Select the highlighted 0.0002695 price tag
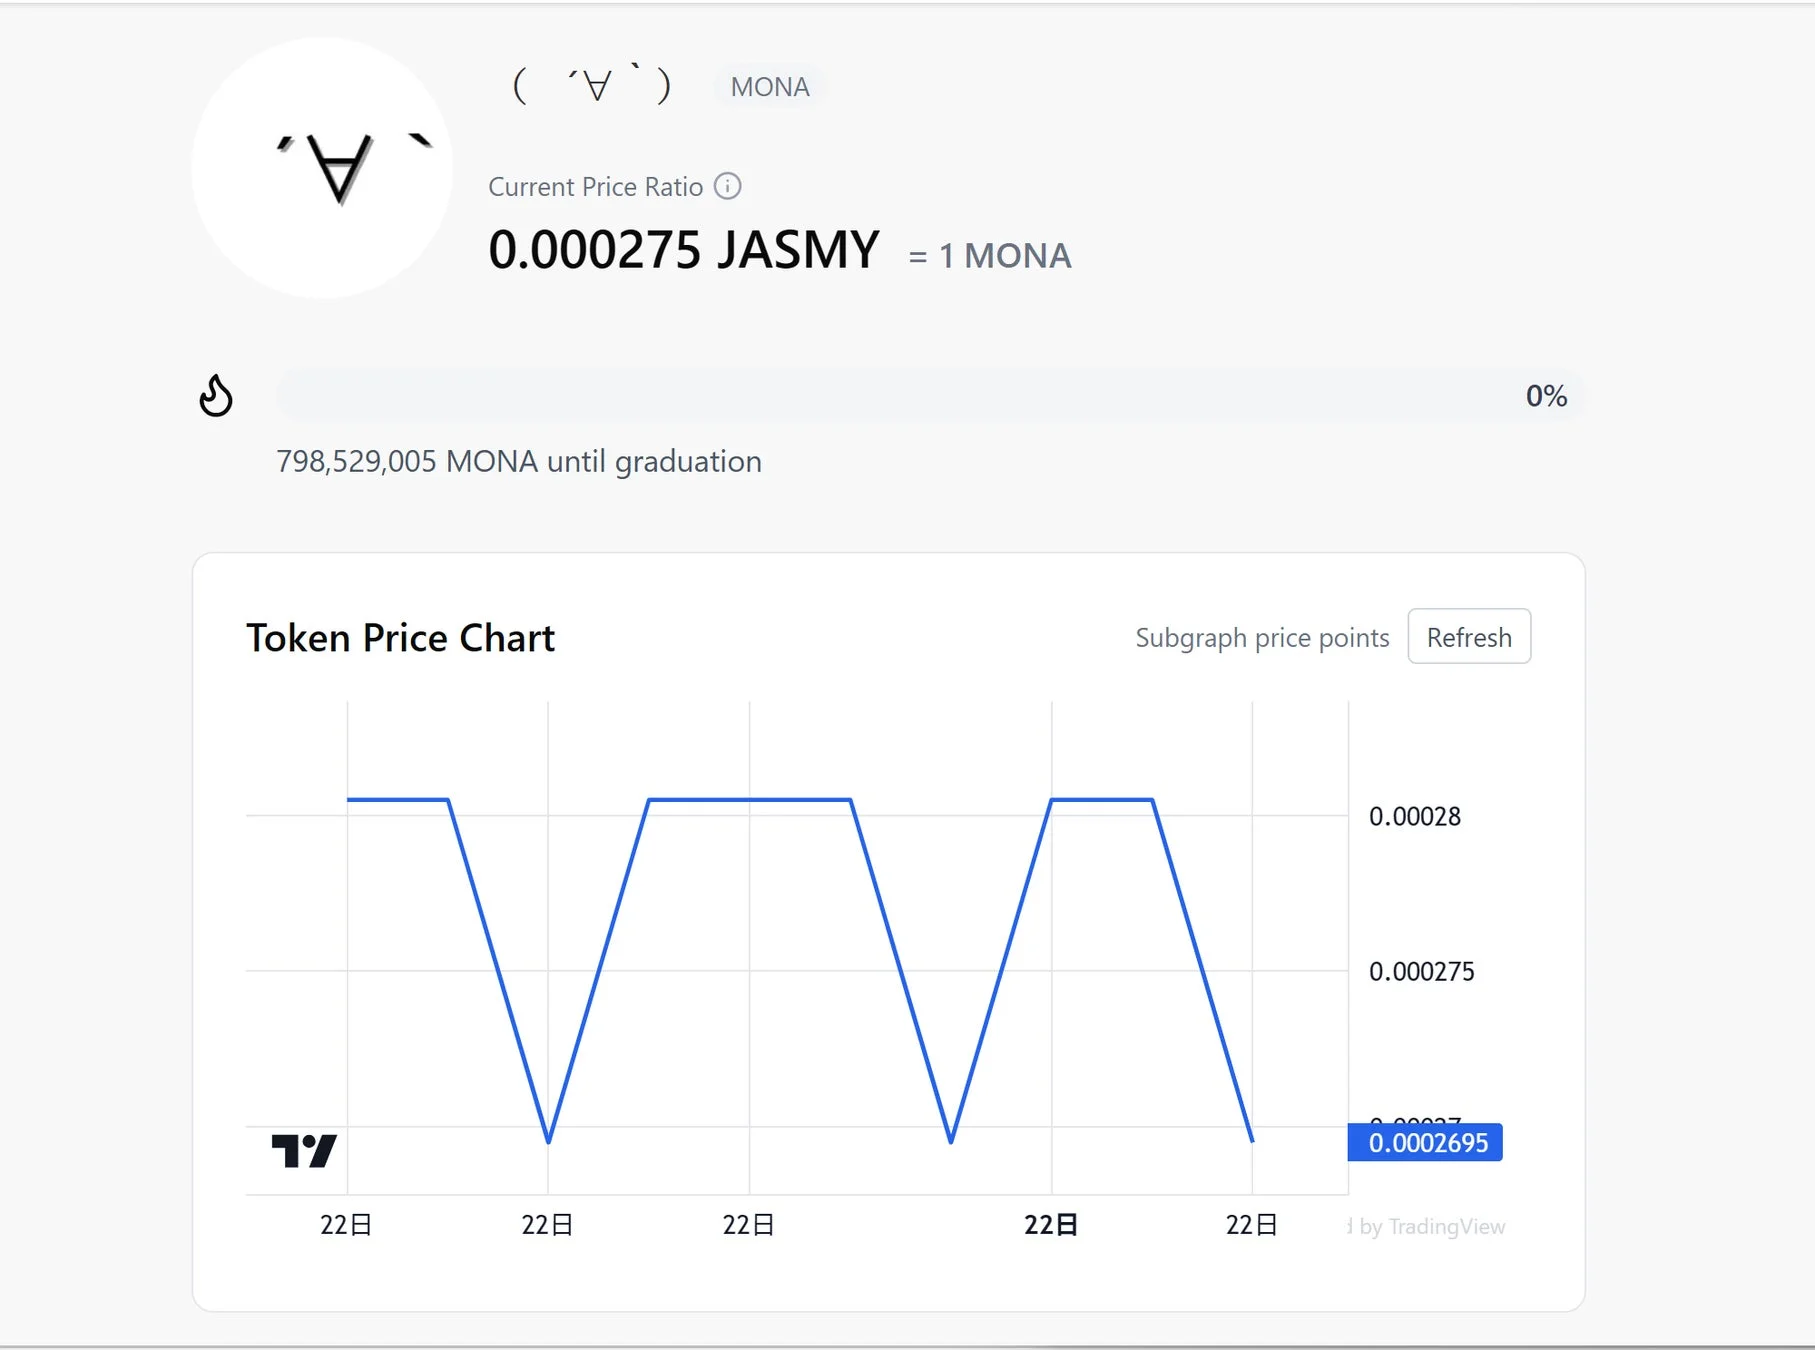The height and width of the screenshot is (1350, 1815). pos(1424,1142)
